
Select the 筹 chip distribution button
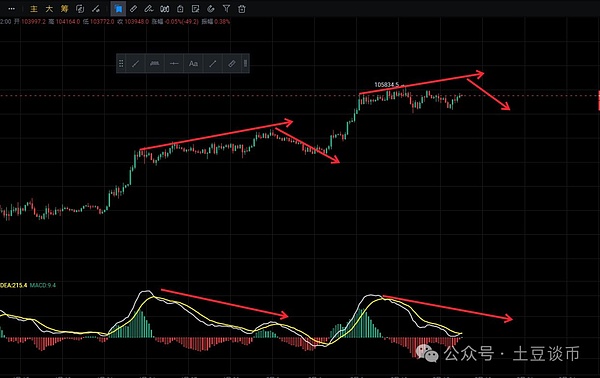click(x=64, y=9)
